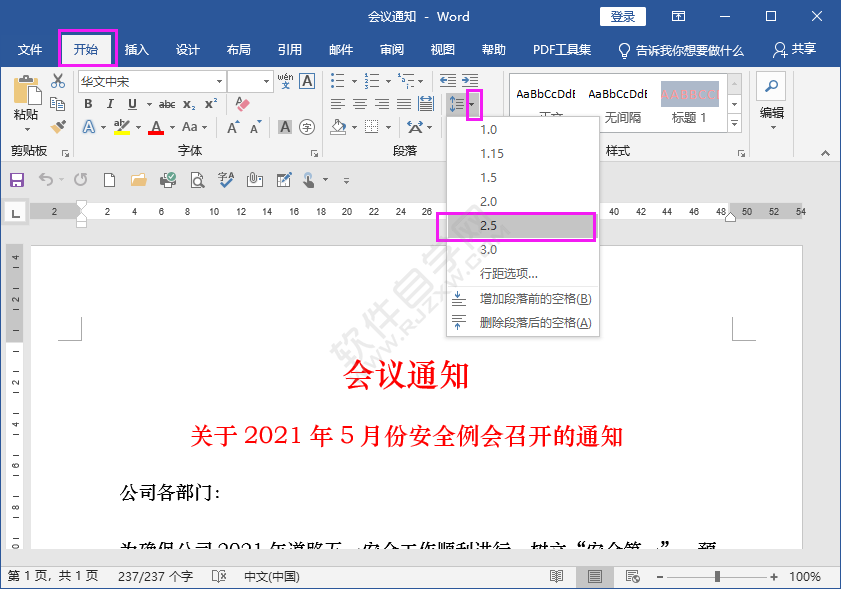Expand the styles gallery more arrow
This screenshot has height=589, width=841.
click(735, 124)
